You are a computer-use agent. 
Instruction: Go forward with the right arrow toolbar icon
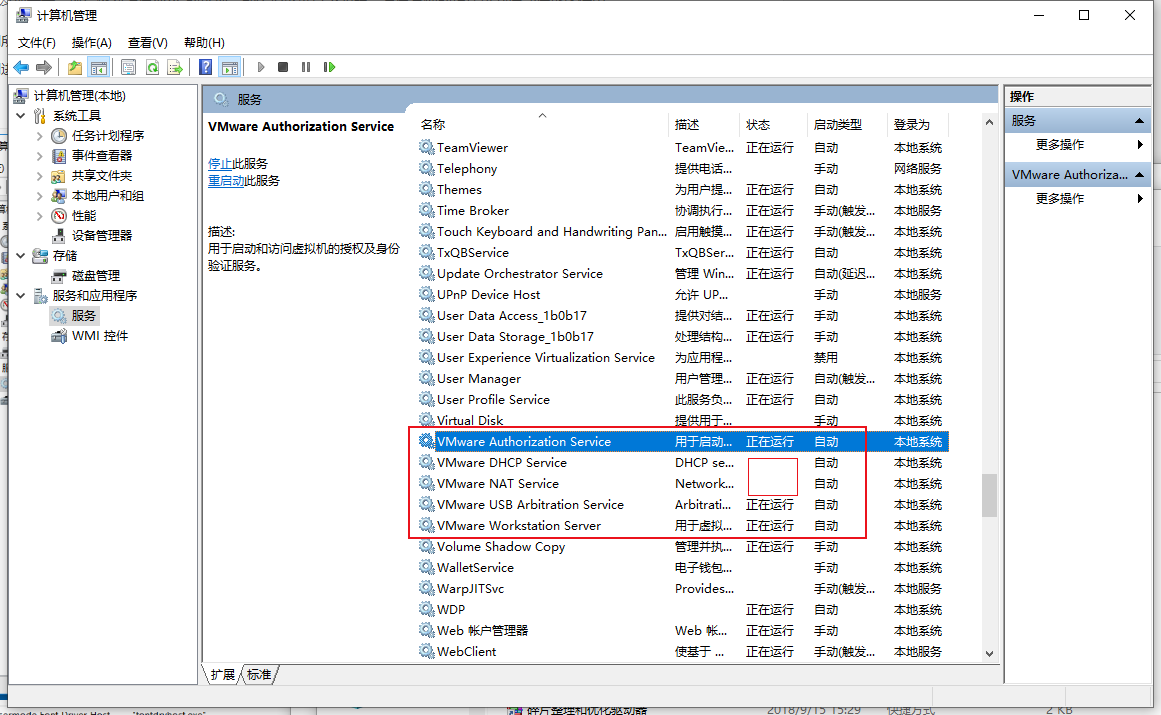pyautogui.click(x=44, y=67)
